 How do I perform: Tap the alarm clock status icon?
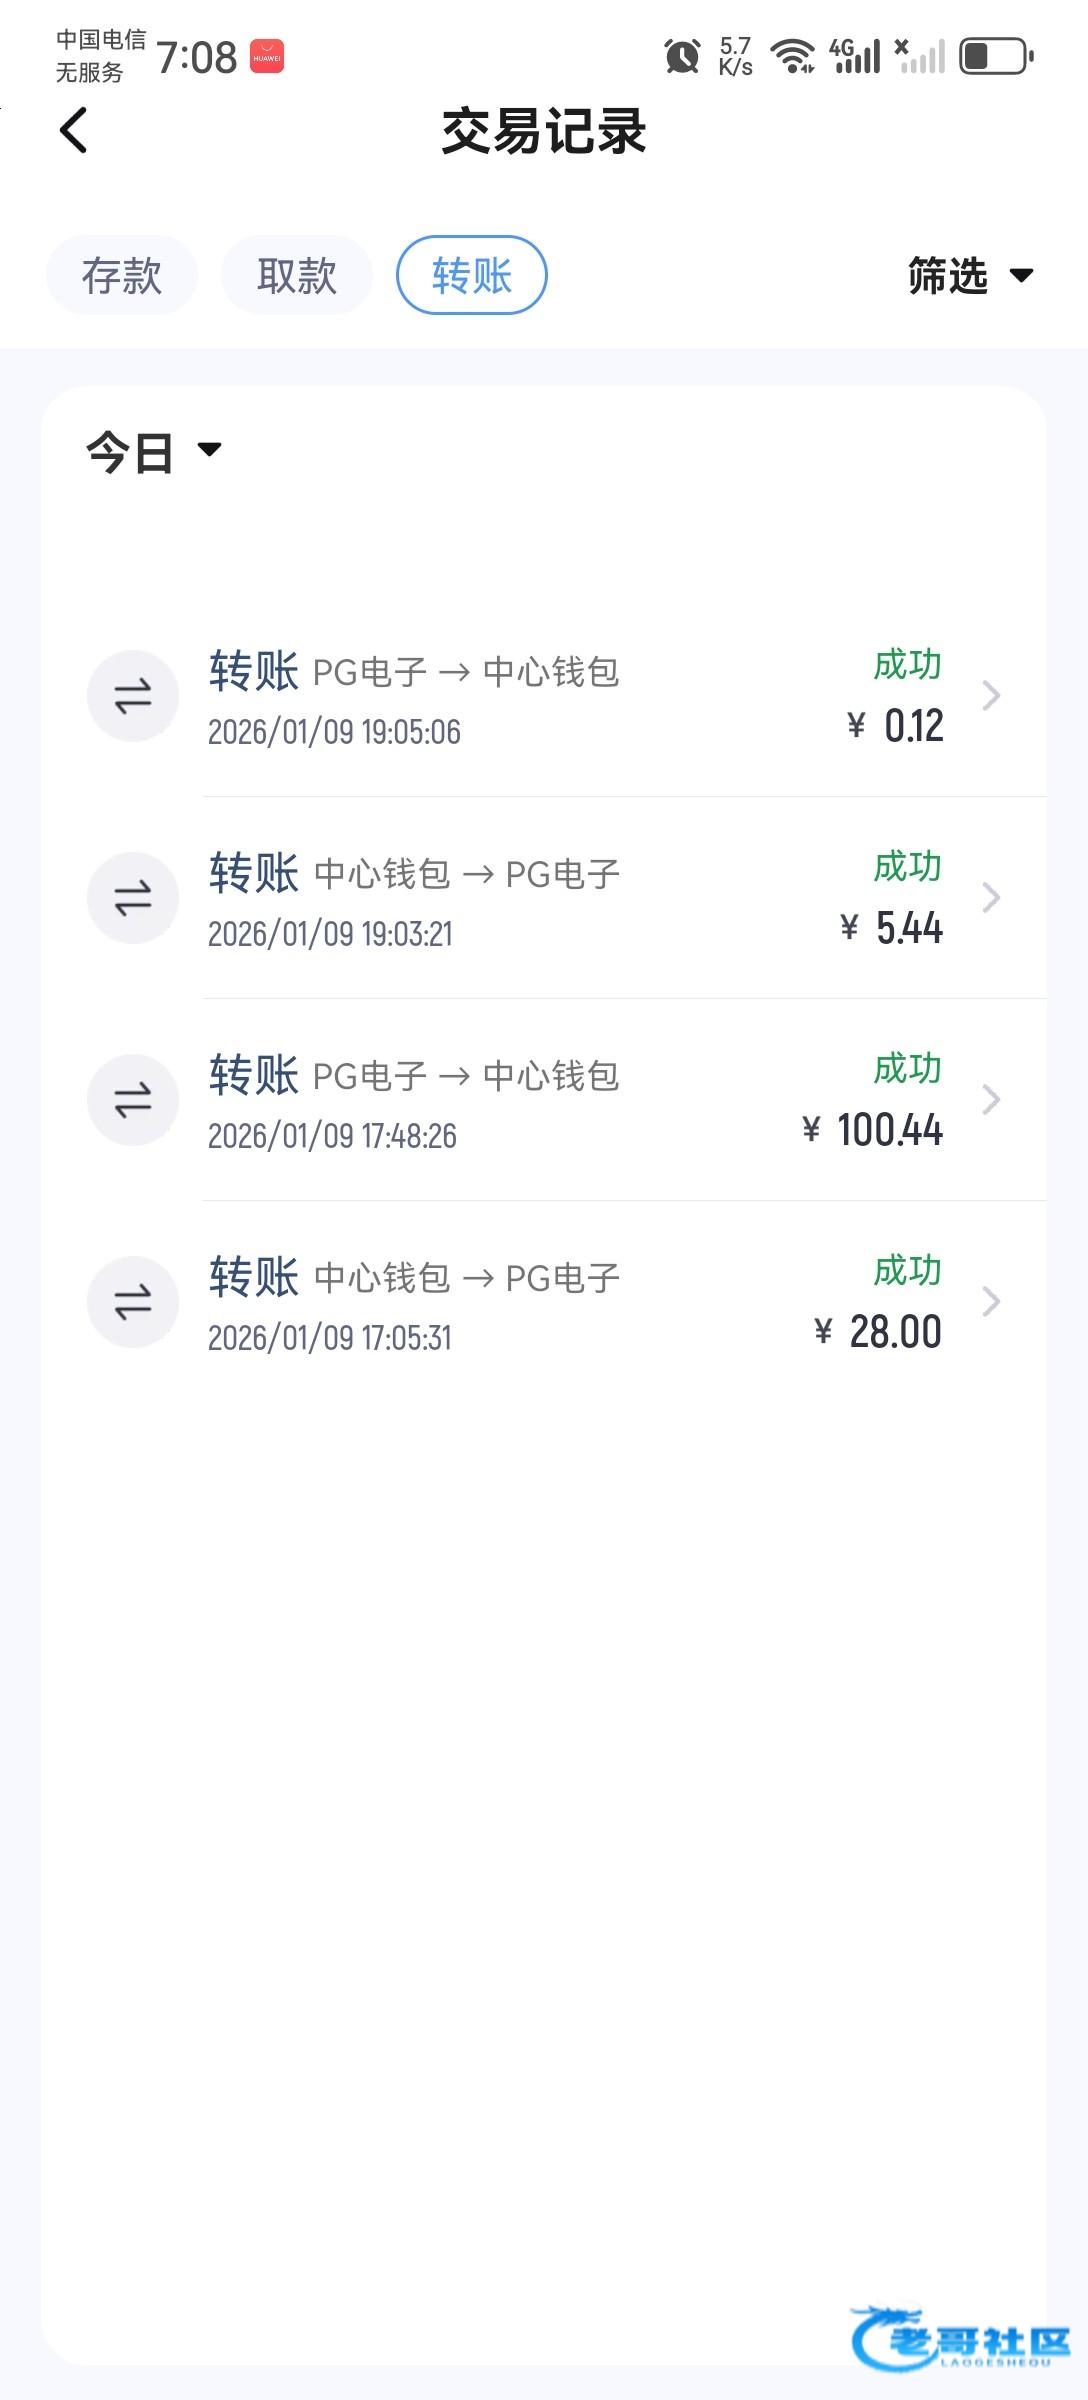pos(682,56)
